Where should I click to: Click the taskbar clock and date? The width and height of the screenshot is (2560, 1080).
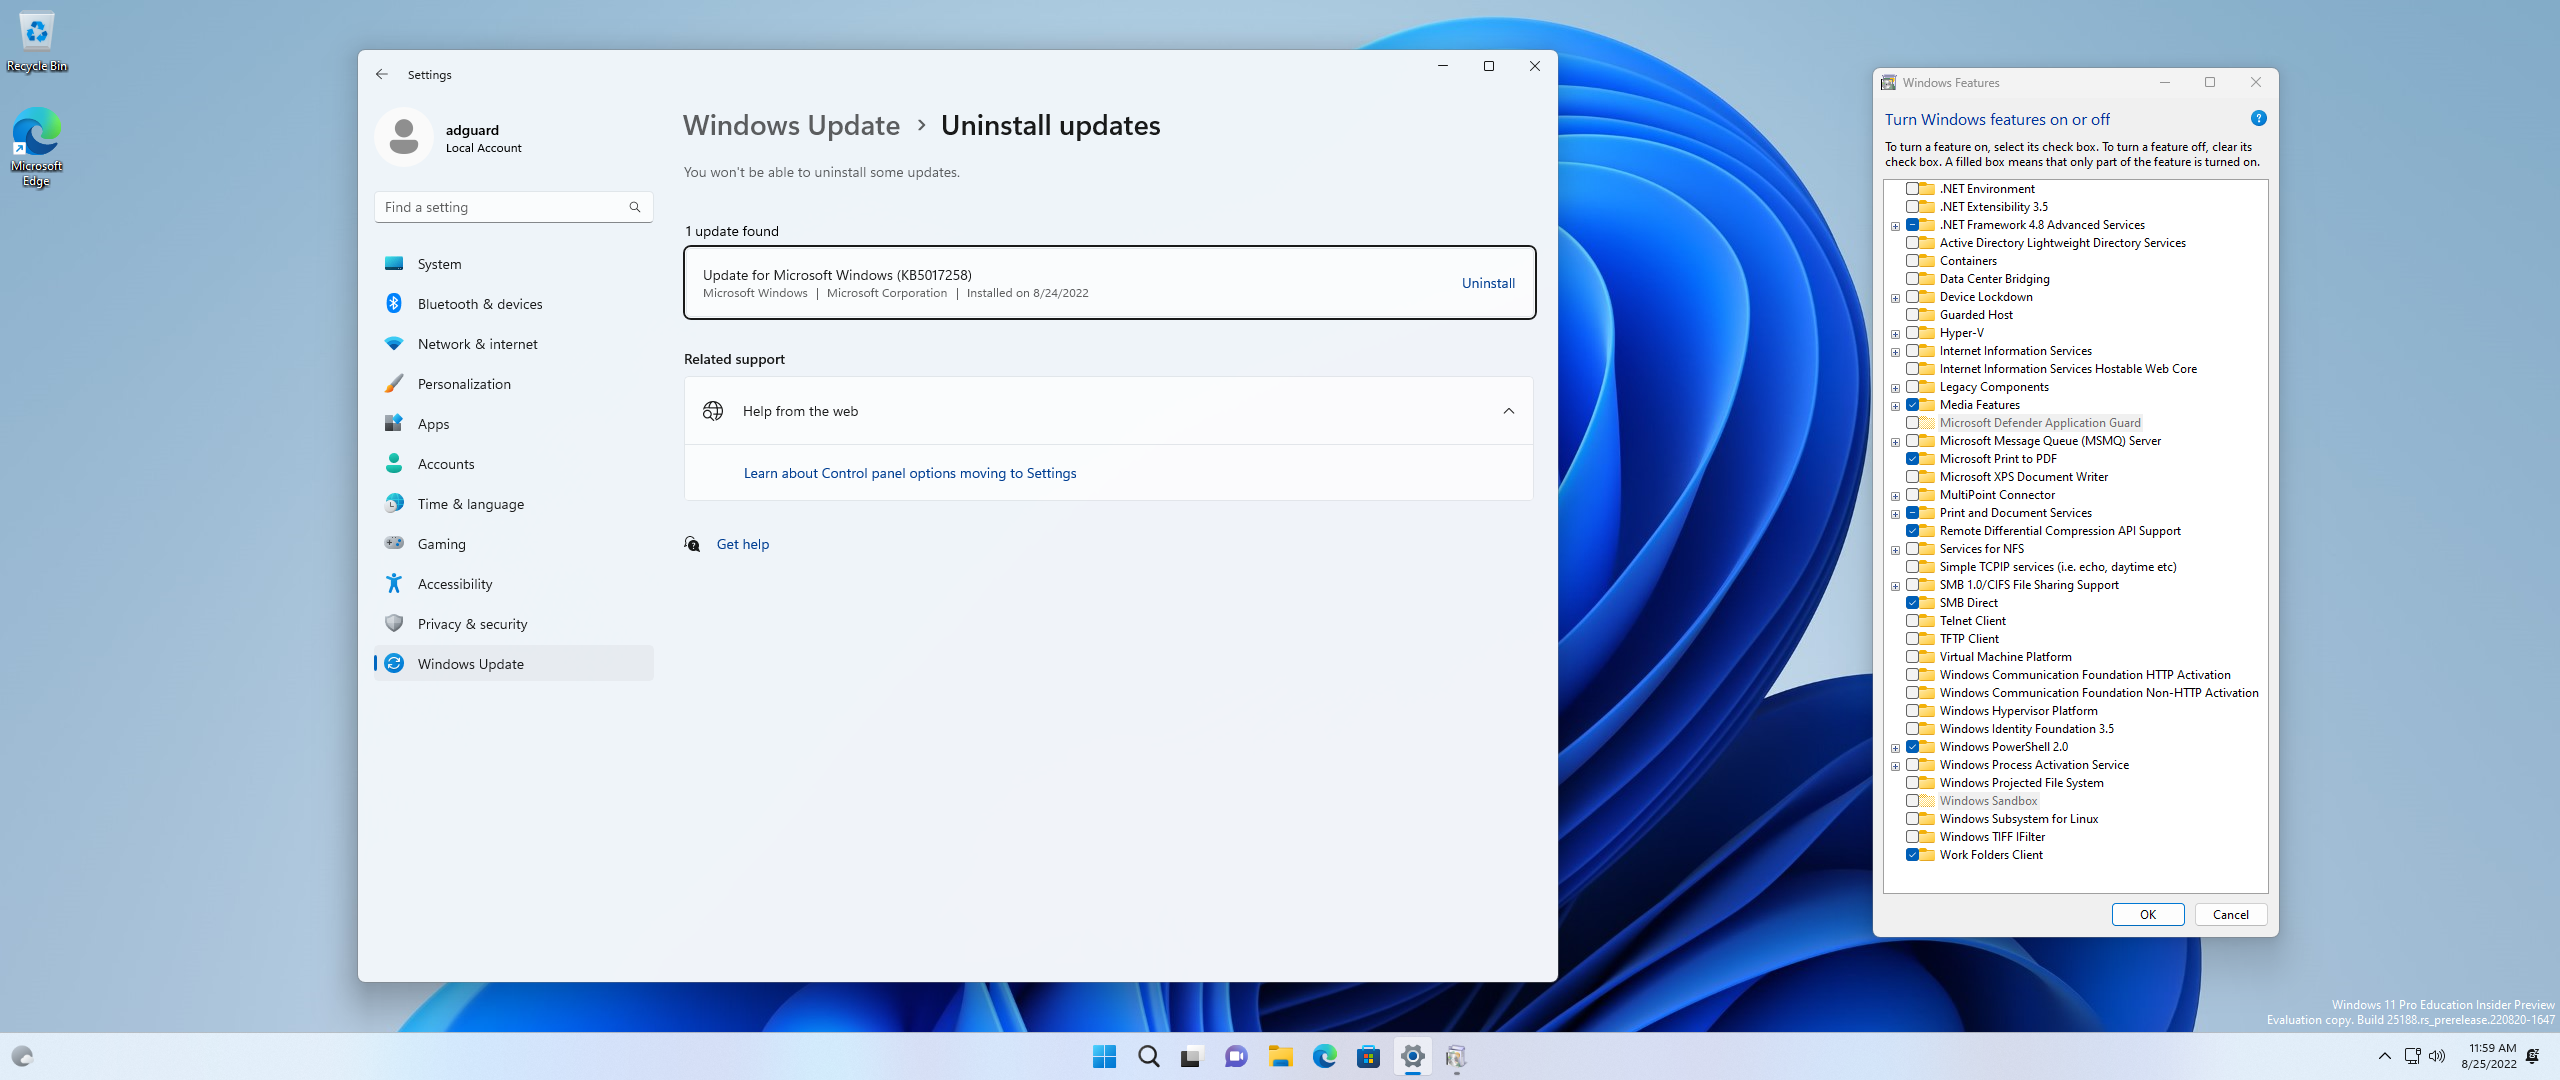[2489, 1056]
